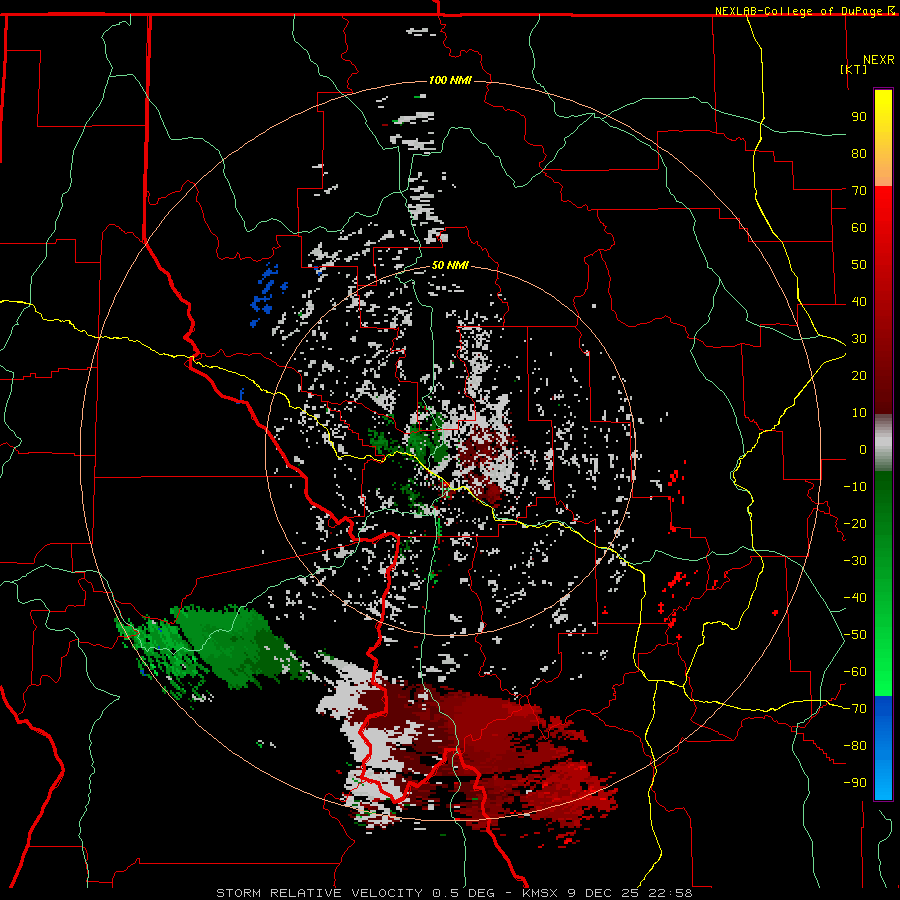Click the positive 50 scale value
The height and width of the screenshot is (900, 900).
tap(859, 265)
